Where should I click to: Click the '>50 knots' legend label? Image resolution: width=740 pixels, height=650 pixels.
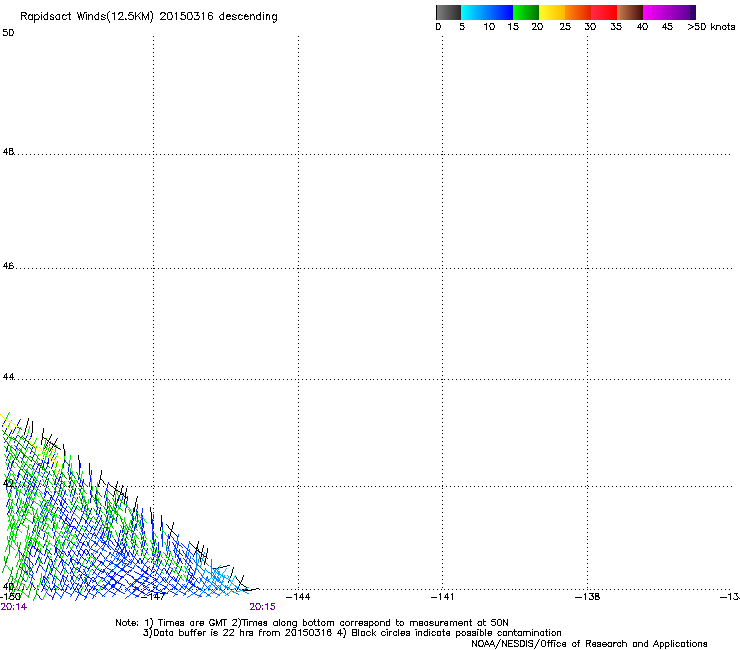(x=711, y=27)
